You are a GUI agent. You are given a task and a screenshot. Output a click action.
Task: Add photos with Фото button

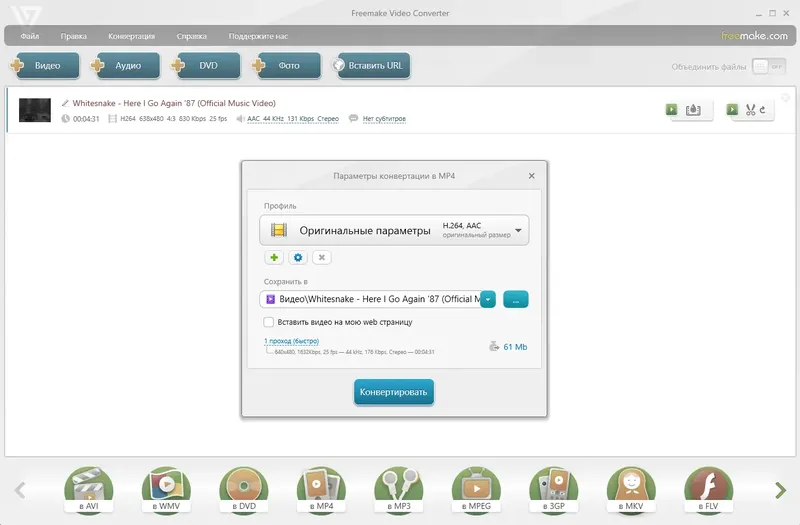(287, 65)
